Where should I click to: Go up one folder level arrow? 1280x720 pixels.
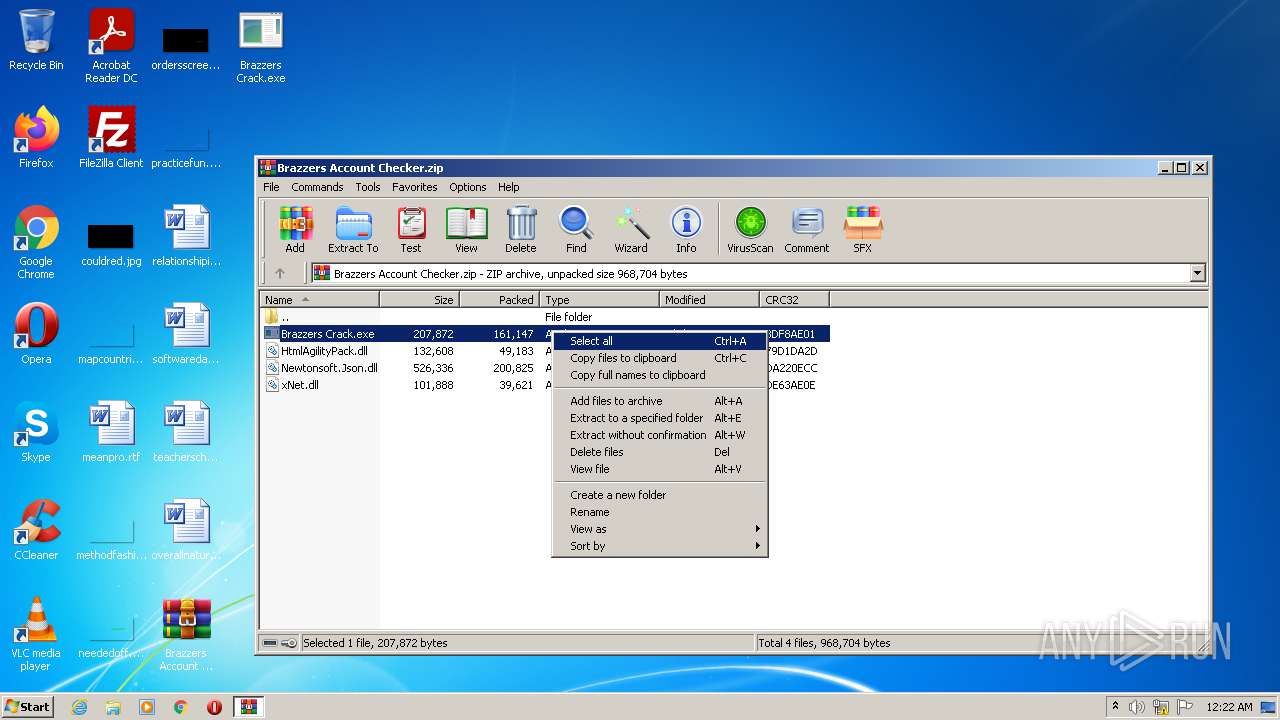click(280, 273)
